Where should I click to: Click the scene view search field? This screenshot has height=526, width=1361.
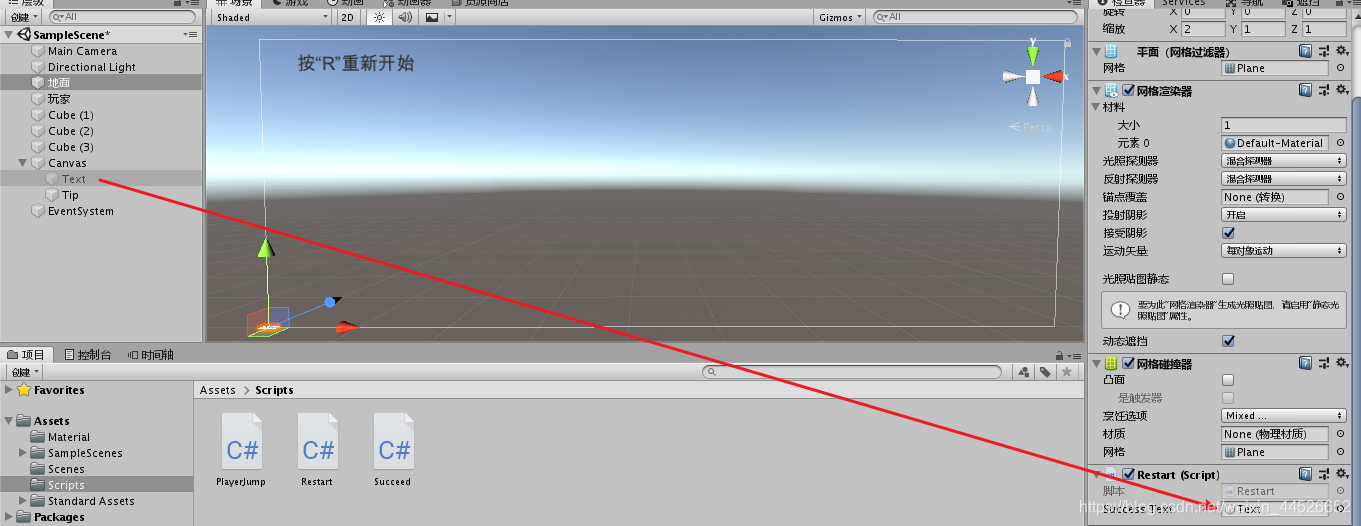click(x=976, y=17)
